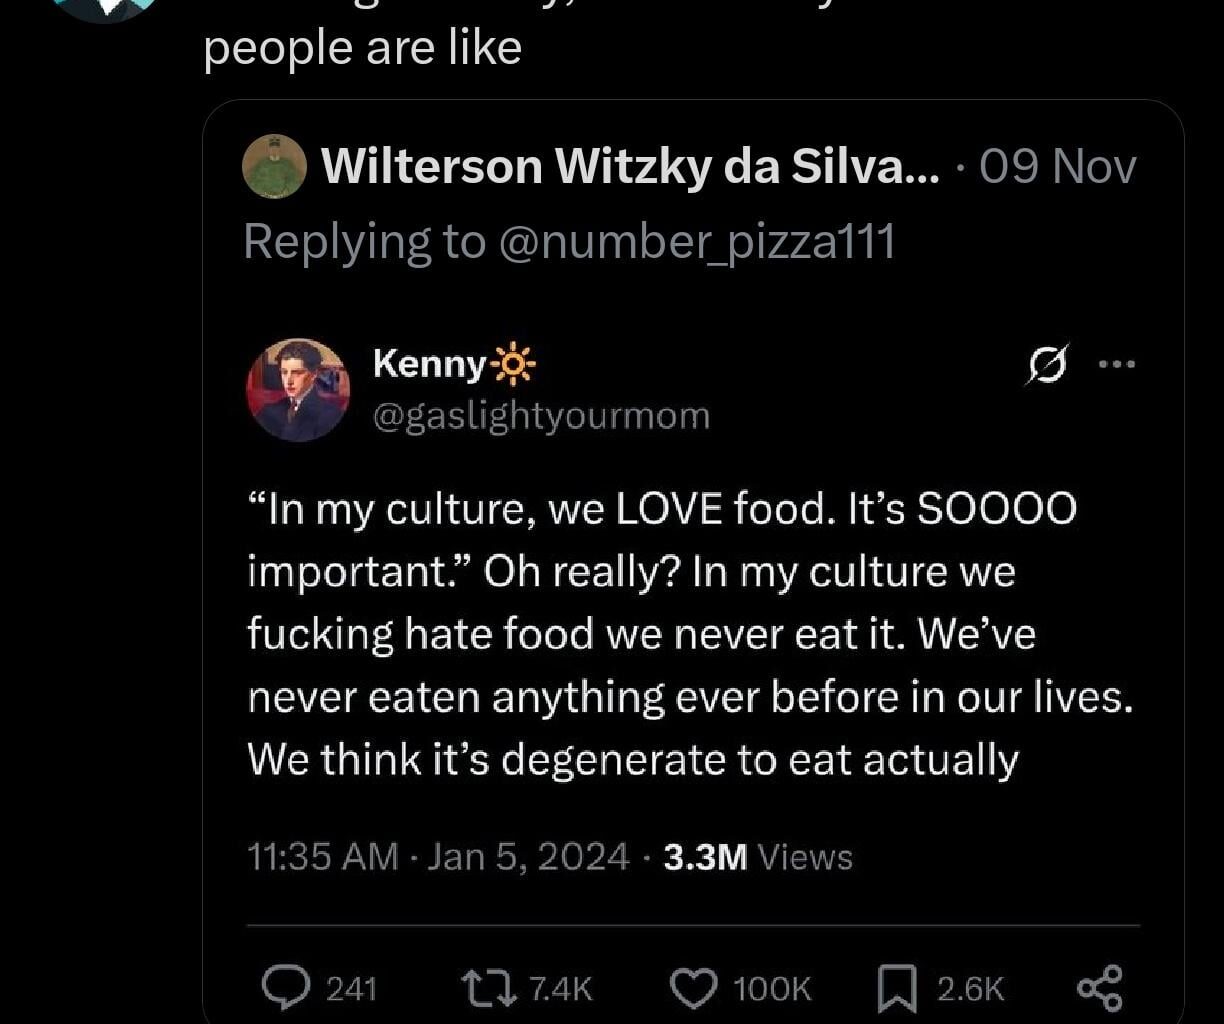Viewport: 1224px width, 1024px height.
Task: Open the @gaslightyourmom handle link
Action: click(544, 415)
